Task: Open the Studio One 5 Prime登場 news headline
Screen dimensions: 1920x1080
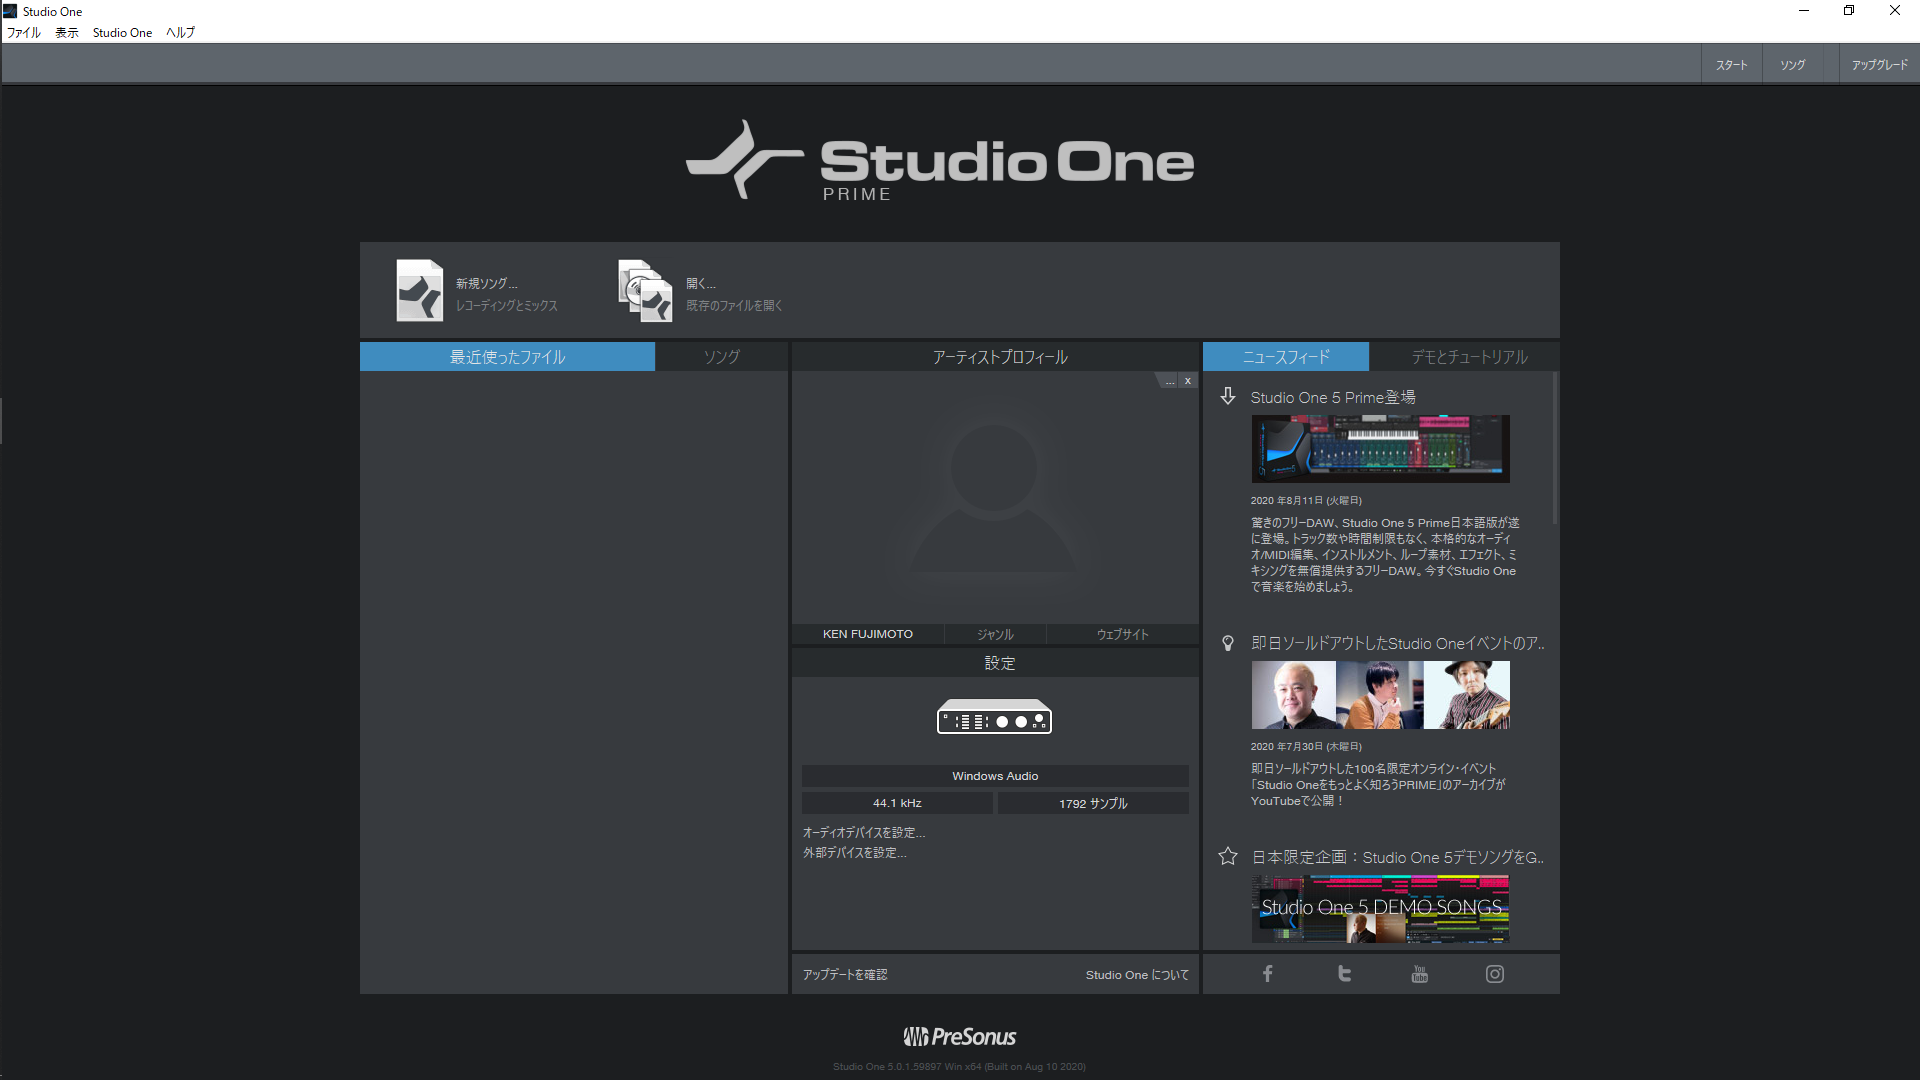Action: pyautogui.click(x=1333, y=397)
